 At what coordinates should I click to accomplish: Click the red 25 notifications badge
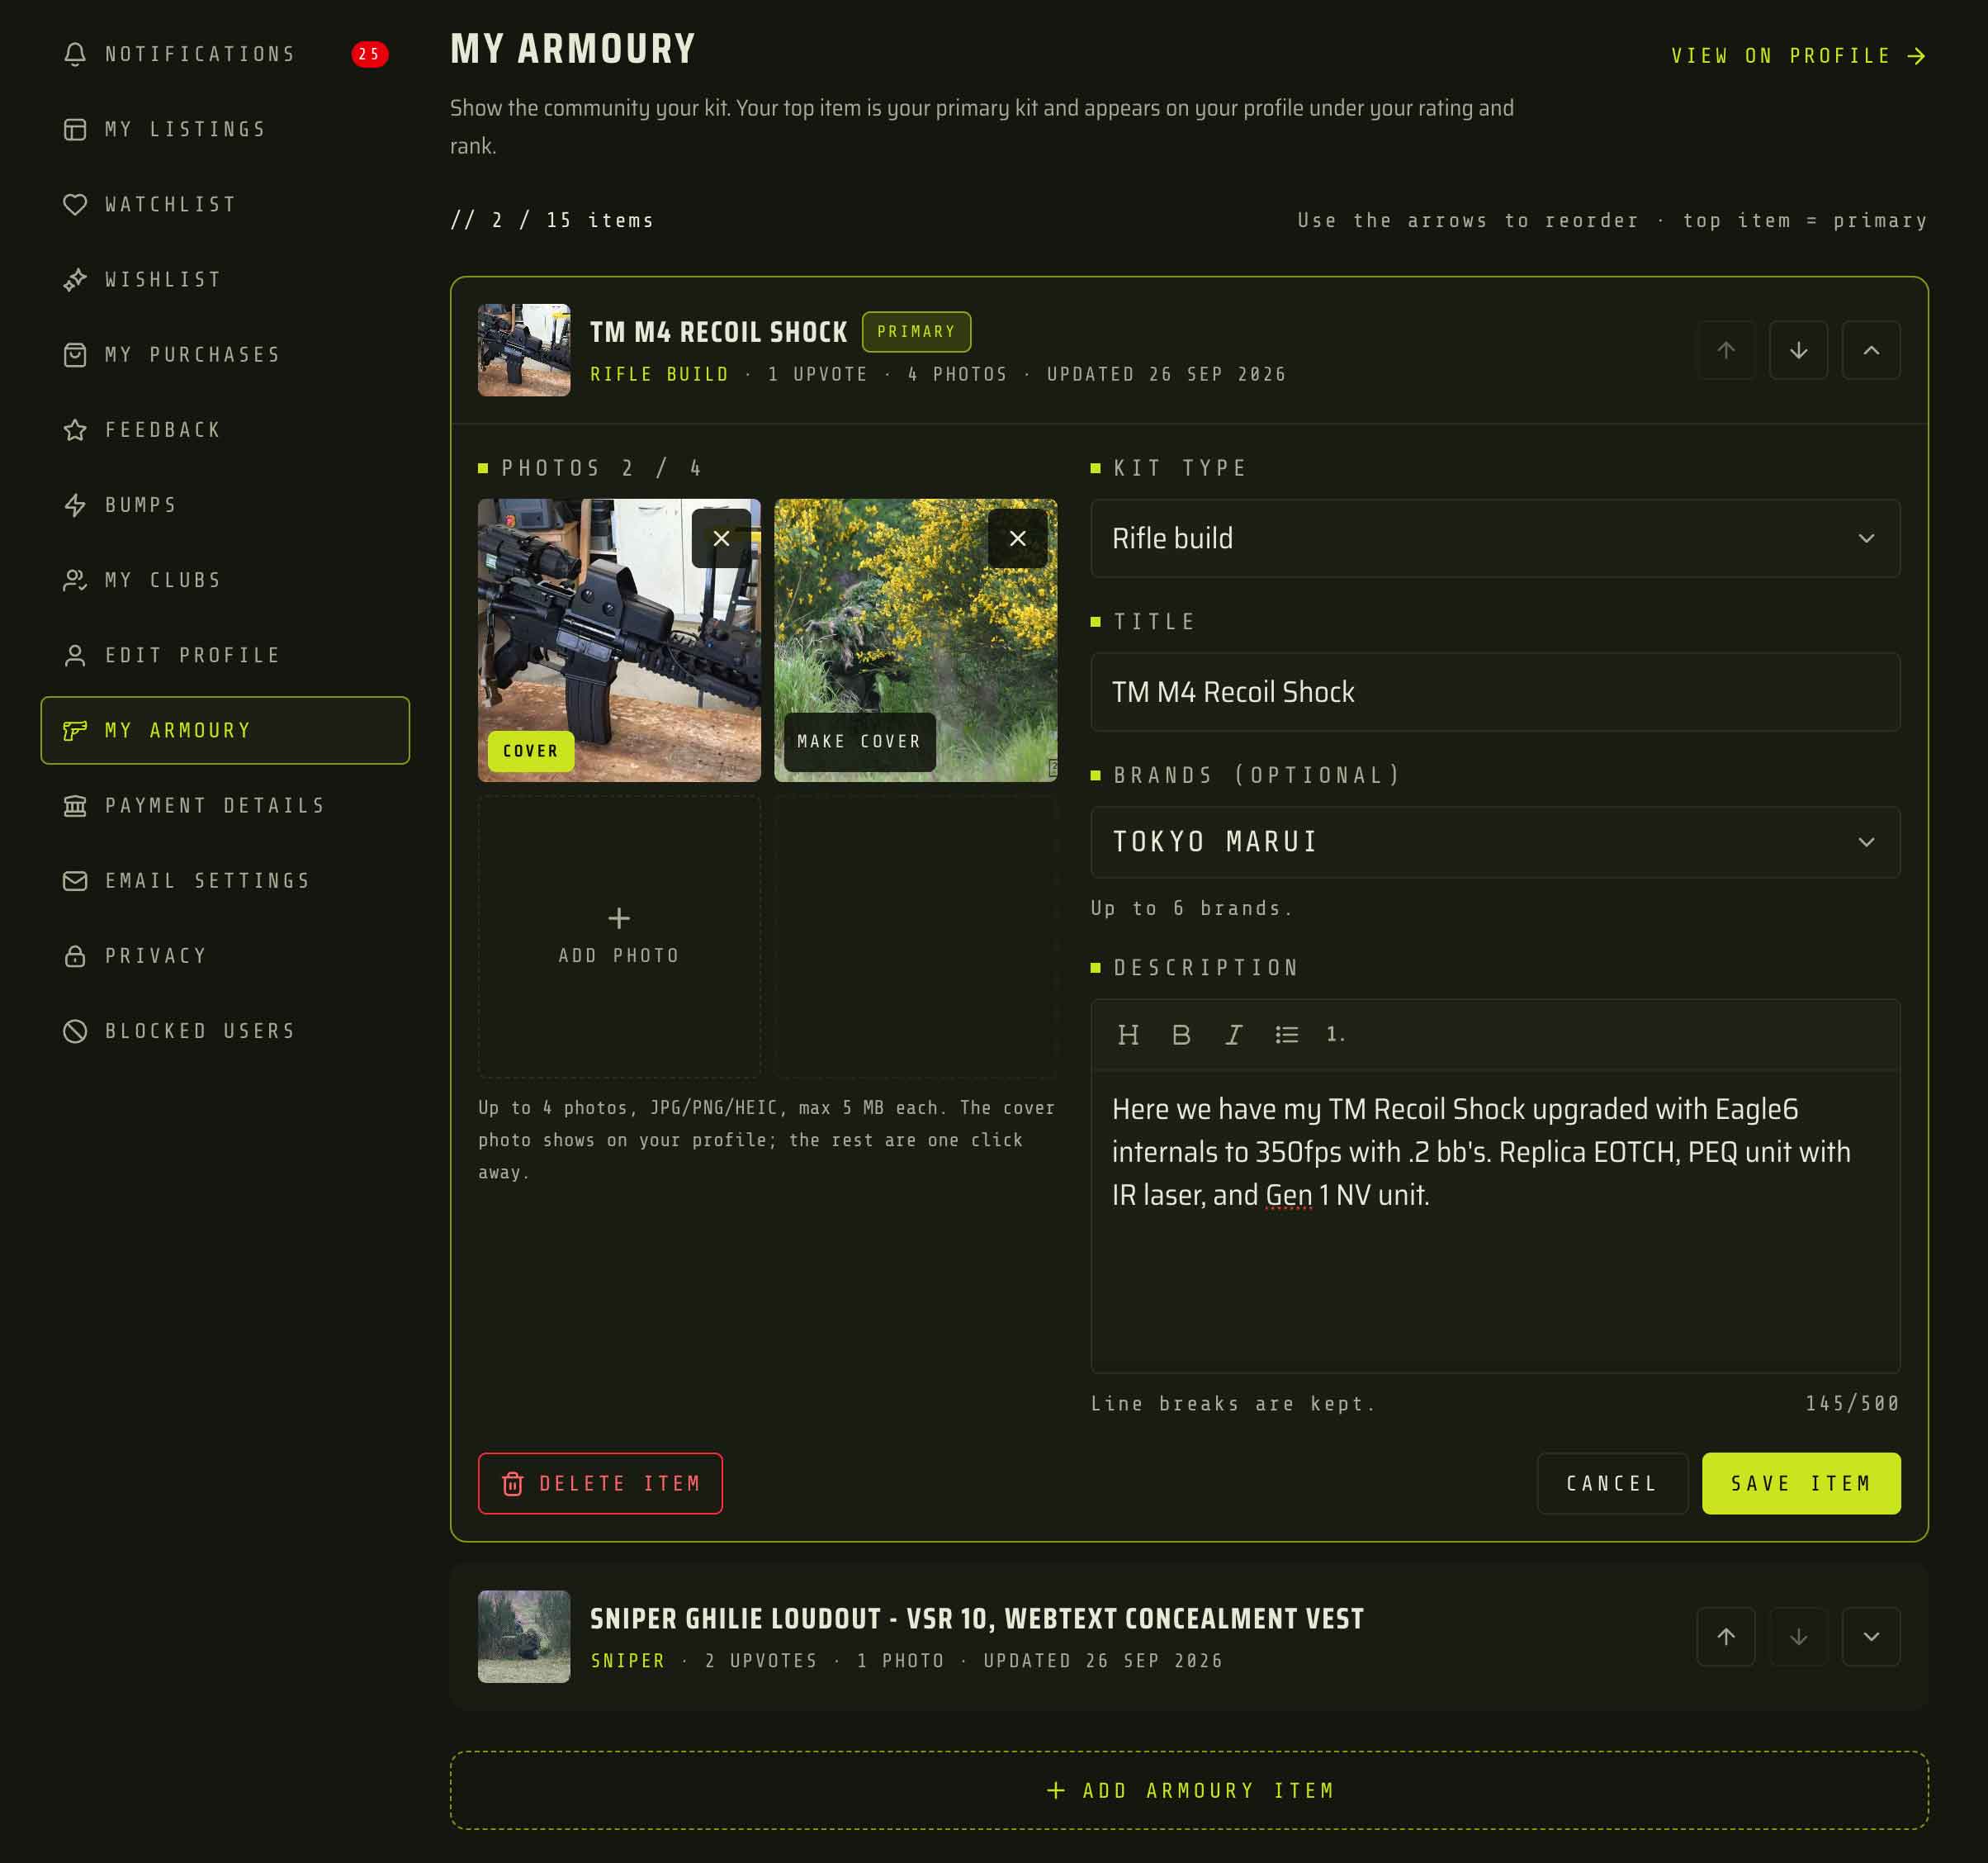coord(369,54)
